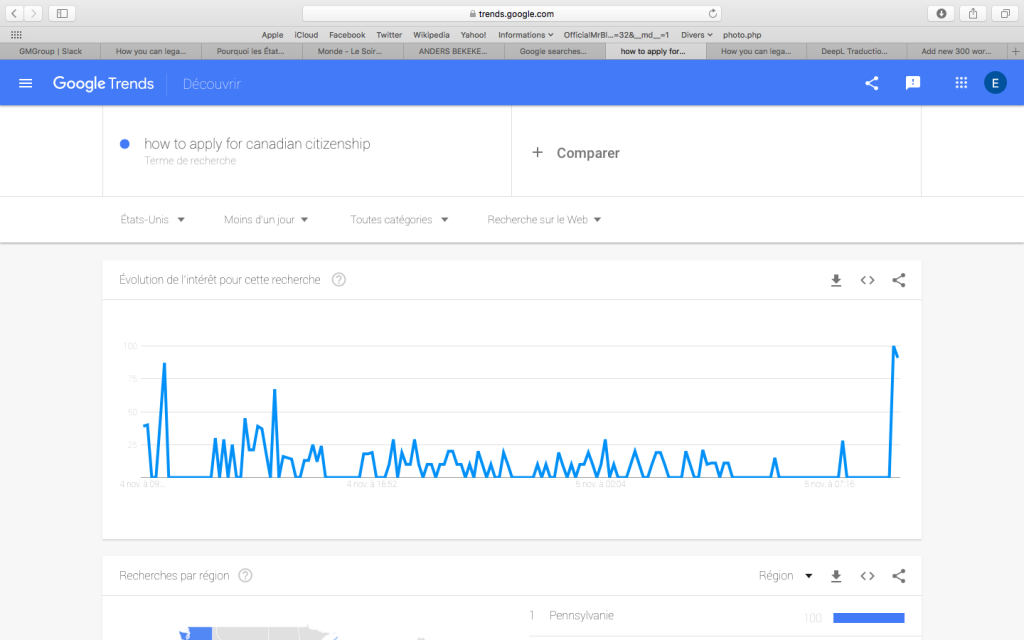The height and width of the screenshot is (640, 1024).
Task: Expand the États-Unis country dropdown
Action: pyautogui.click(x=153, y=220)
